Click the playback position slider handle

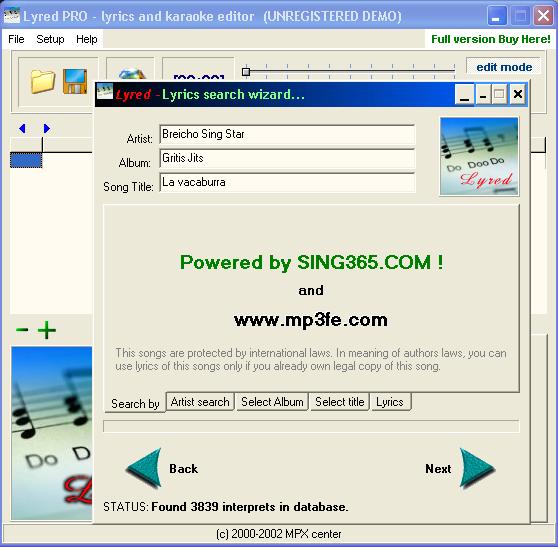pos(246,72)
